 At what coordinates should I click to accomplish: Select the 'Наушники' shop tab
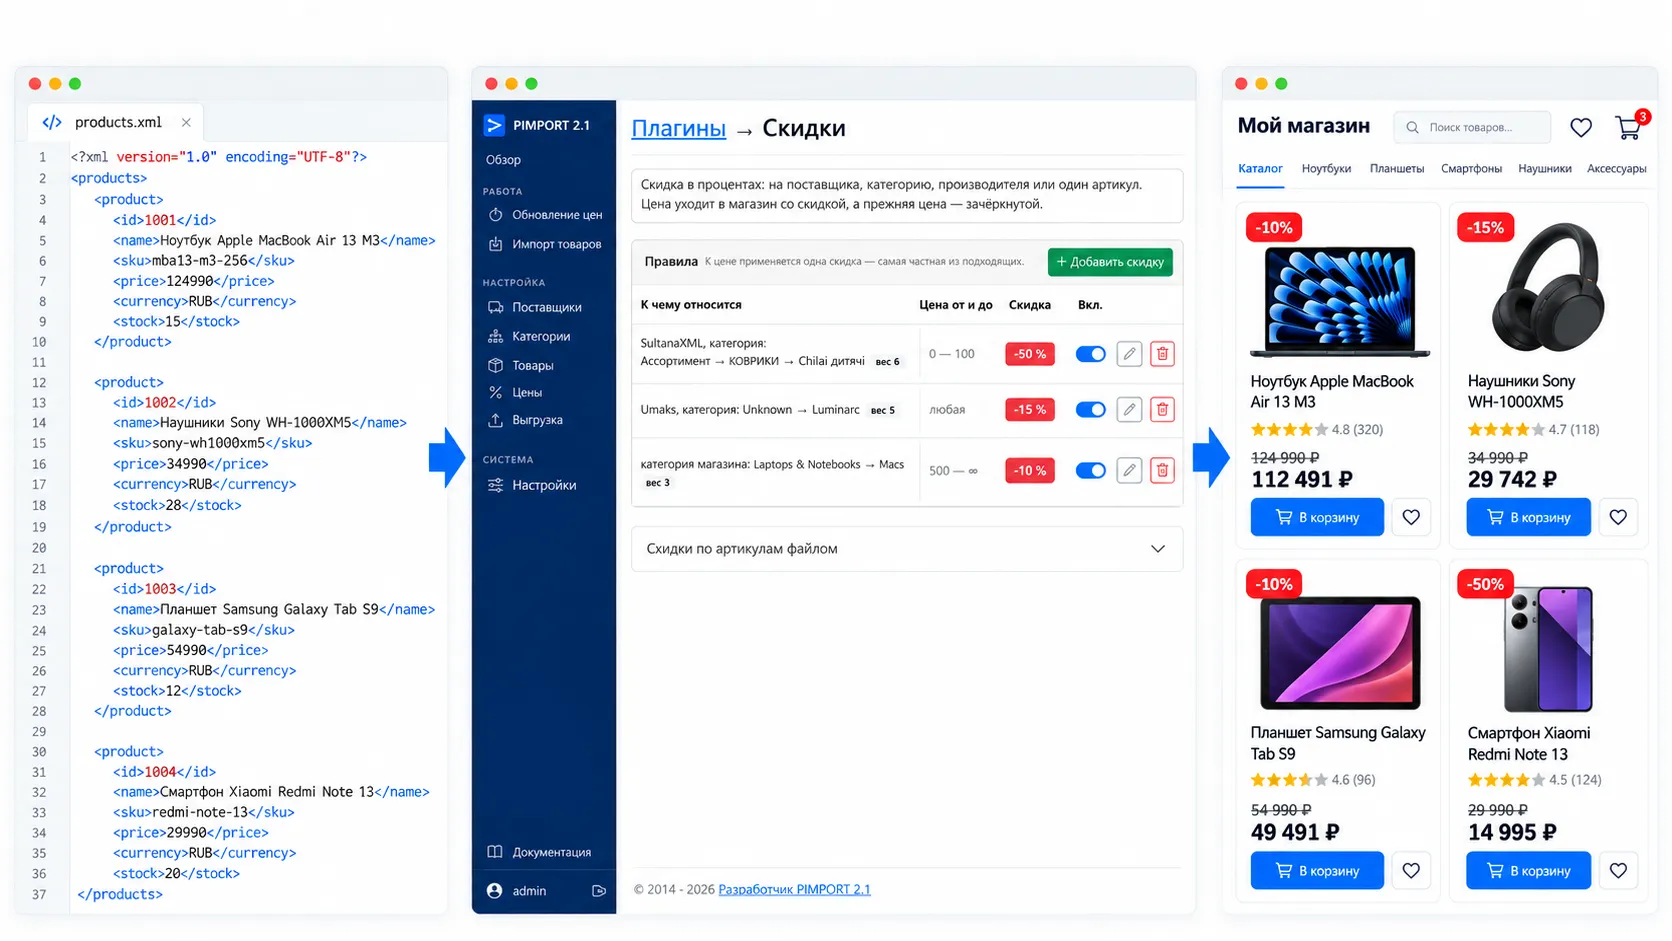tap(1545, 168)
